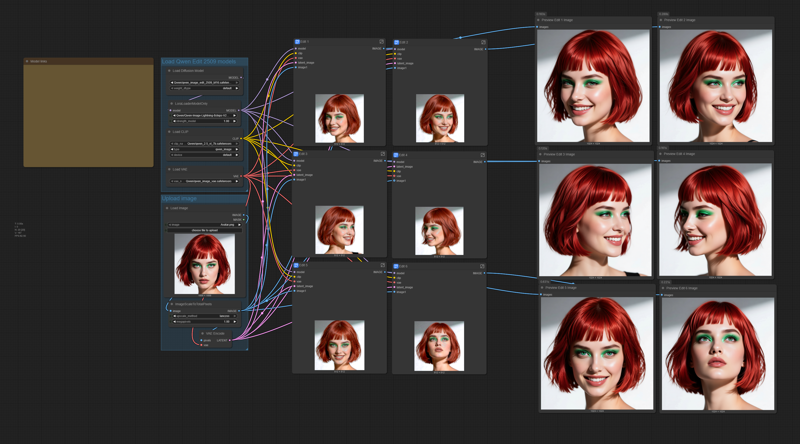Click the blue subgraph icon on Edit 1 node

(x=298, y=42)
